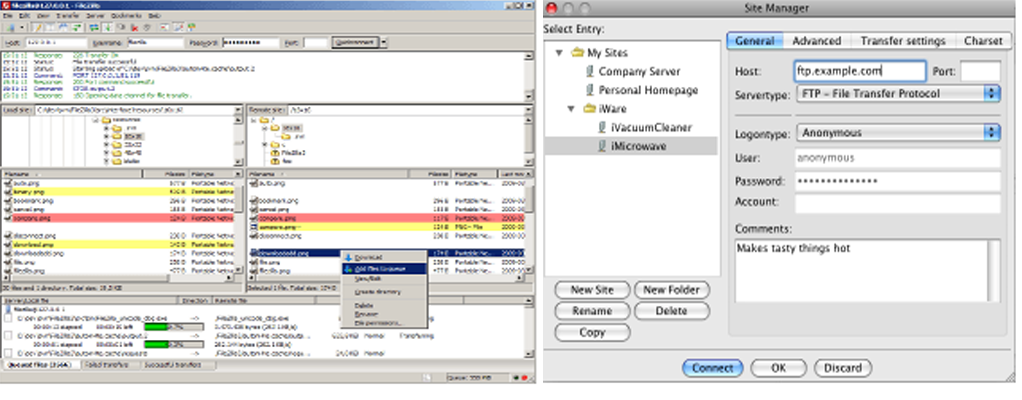Open Site Manager icon in FileZilla toolbar

point(11,29)
